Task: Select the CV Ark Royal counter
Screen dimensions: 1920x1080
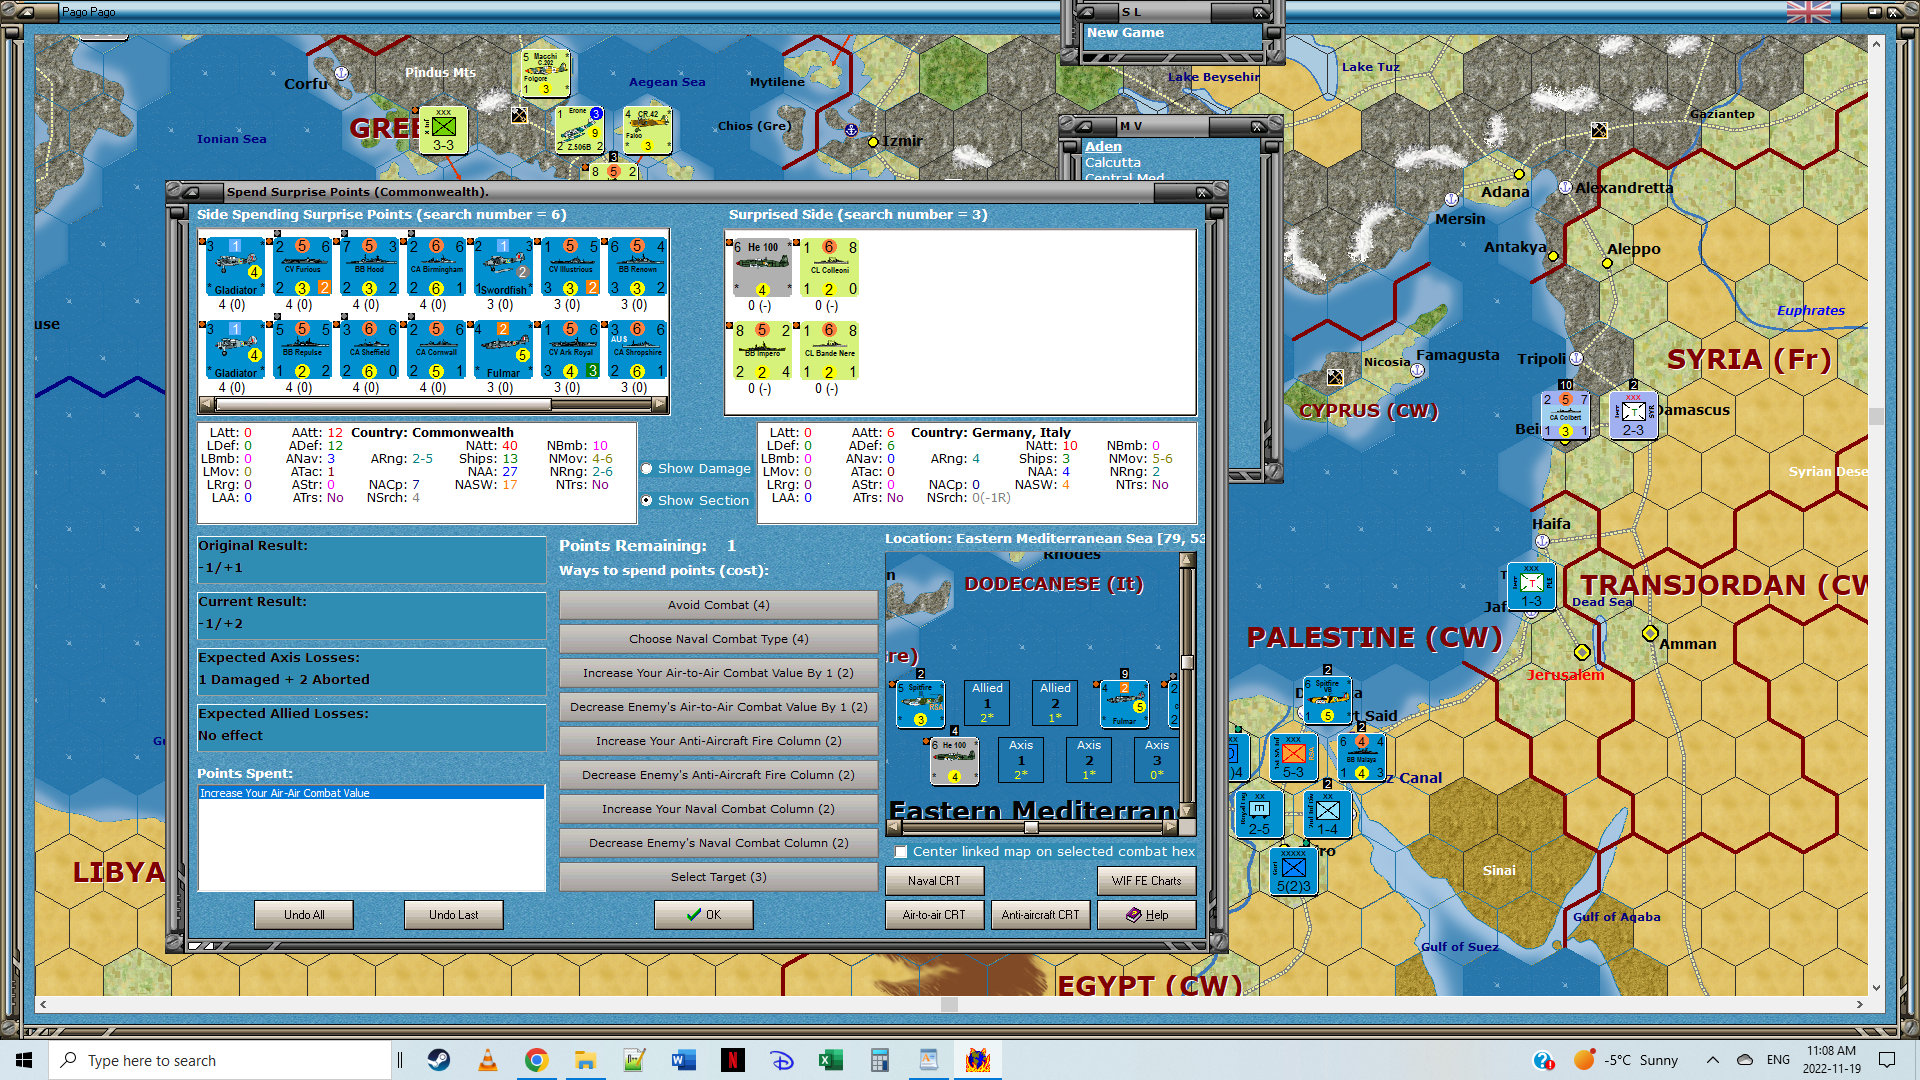Action: [x=569, y=349]
